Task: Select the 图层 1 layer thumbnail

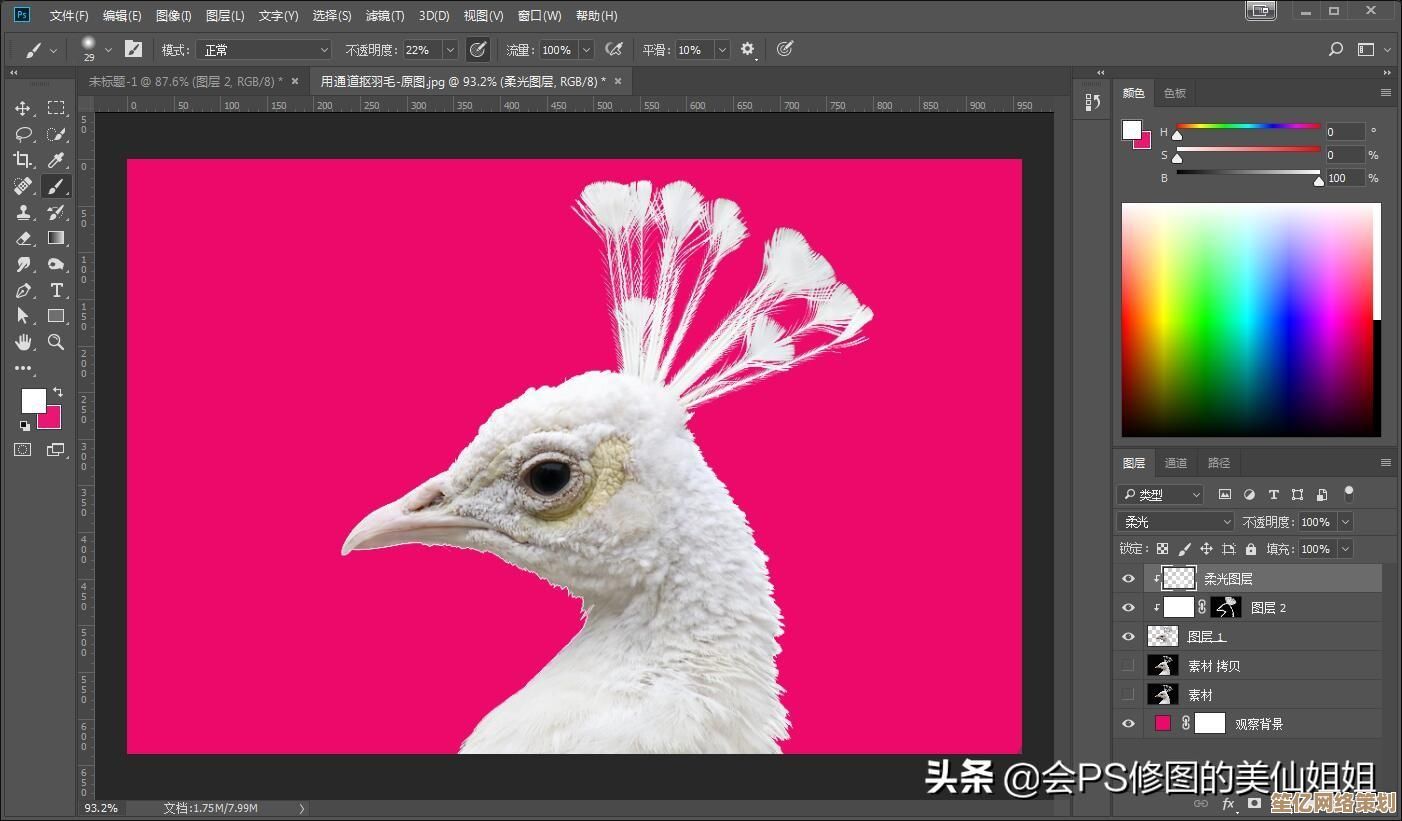Action: click(x=1163, y=636)
